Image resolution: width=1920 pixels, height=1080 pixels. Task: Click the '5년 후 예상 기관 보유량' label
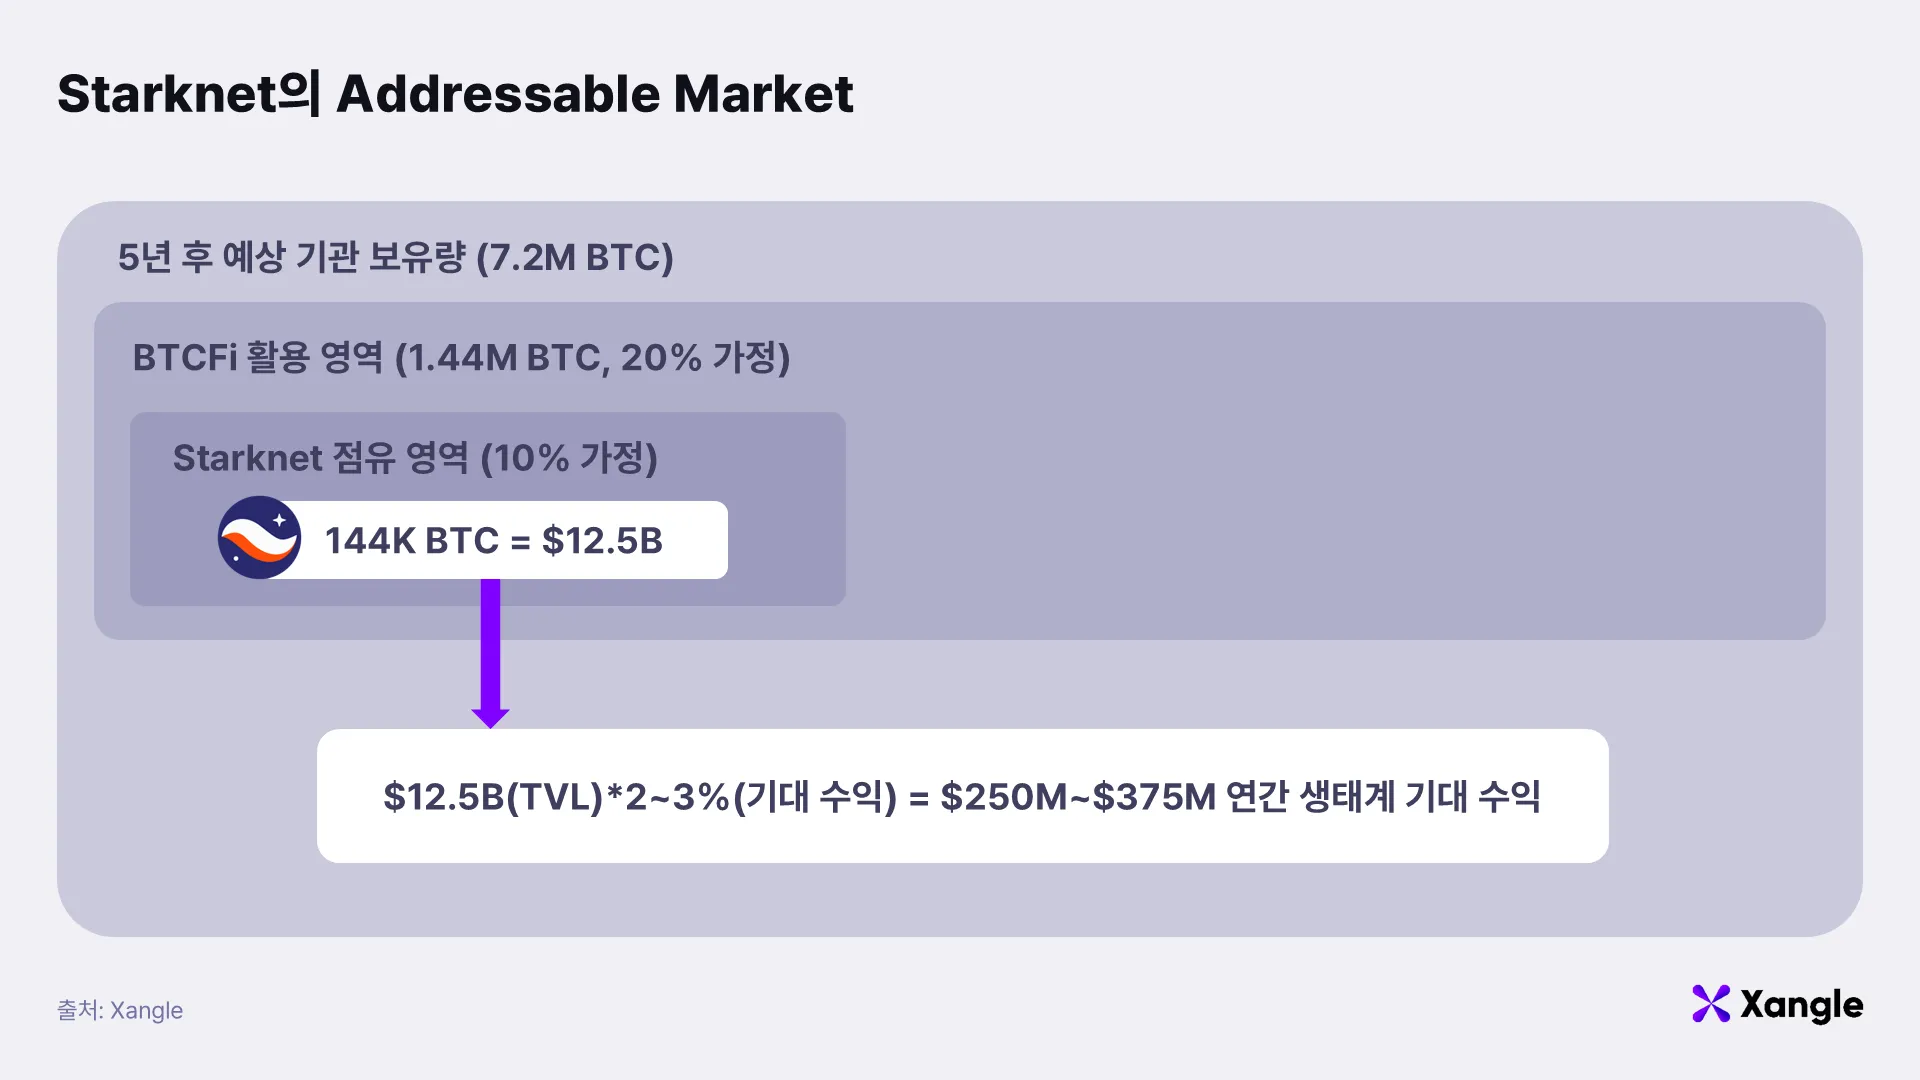(x=292, y=257)
